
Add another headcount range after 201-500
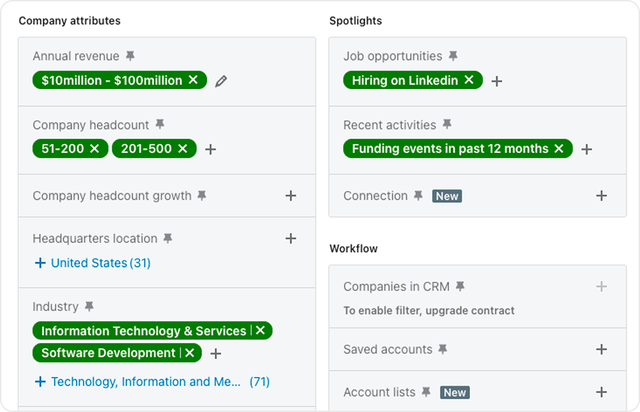coord(211,149)
